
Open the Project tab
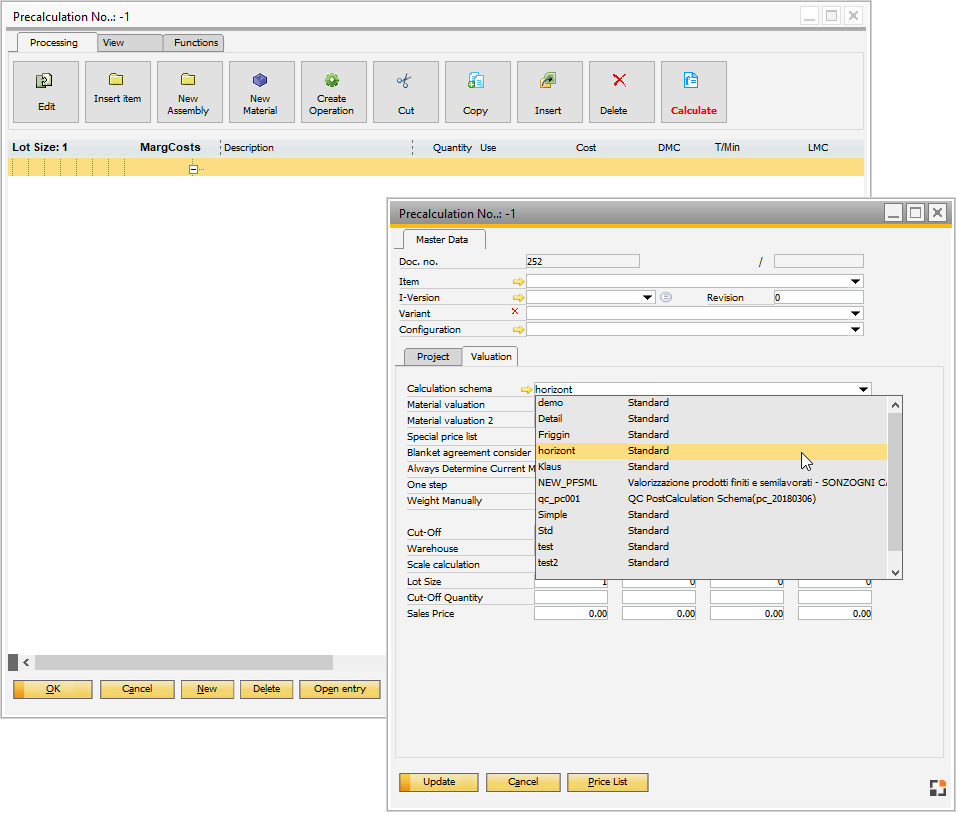click(x=433, y=356)
